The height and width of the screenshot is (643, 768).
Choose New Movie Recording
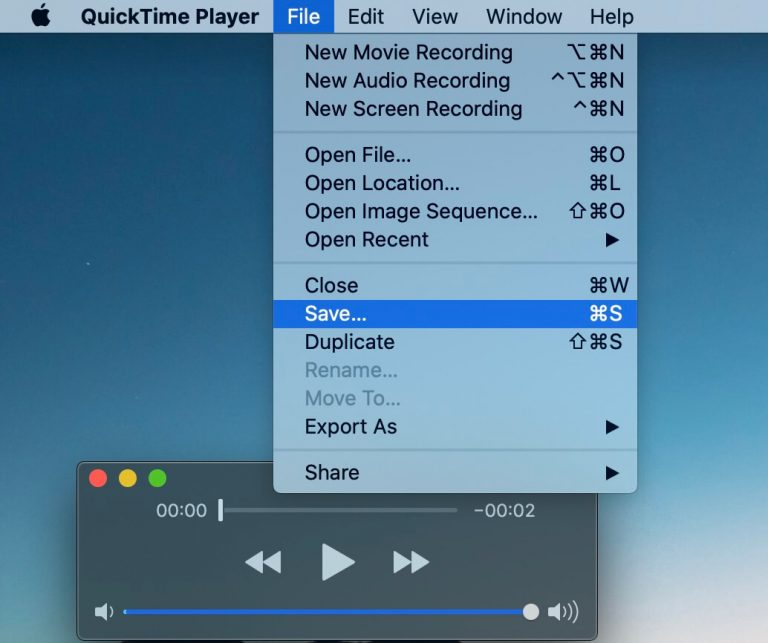(455, 52)
